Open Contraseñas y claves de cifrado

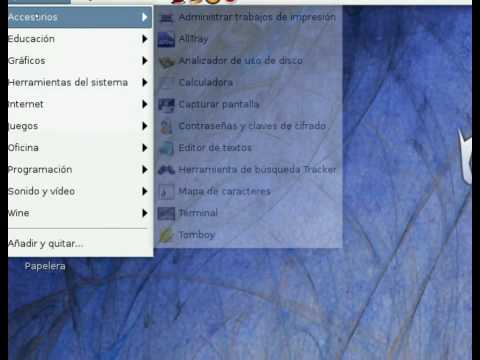248,126
